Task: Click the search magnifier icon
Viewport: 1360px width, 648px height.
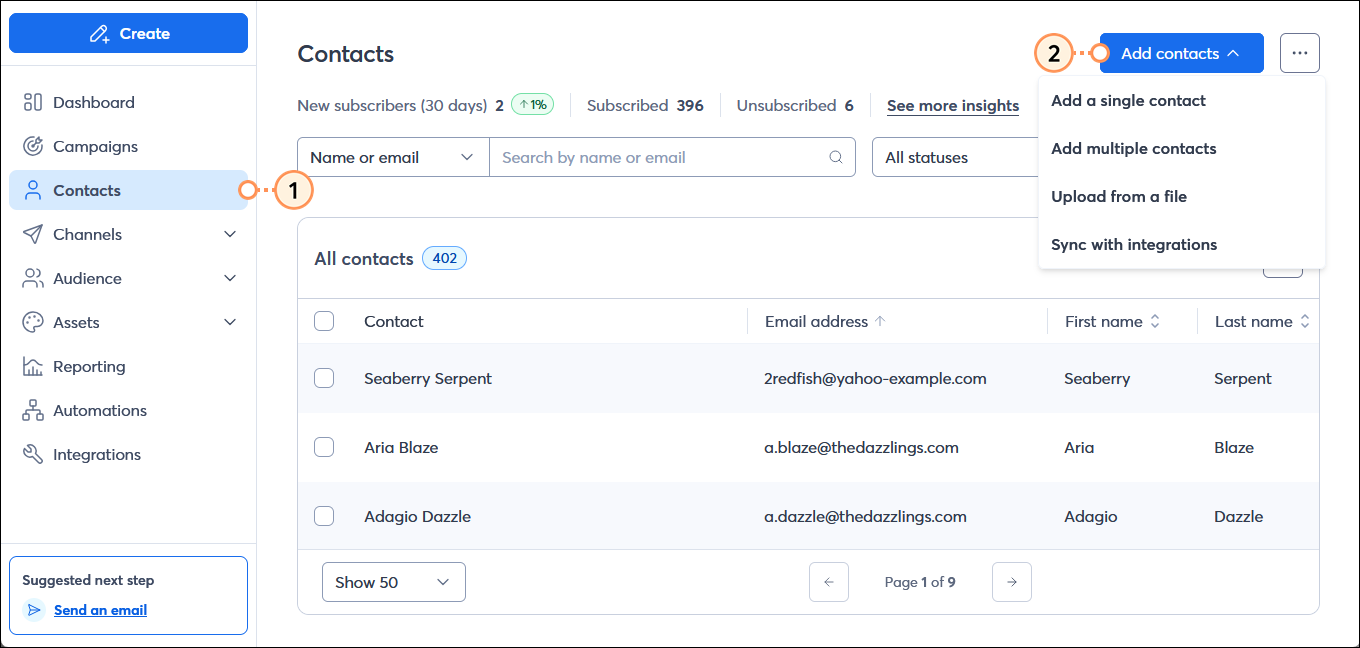Action: pyautogui.click(x=835, y=157)
